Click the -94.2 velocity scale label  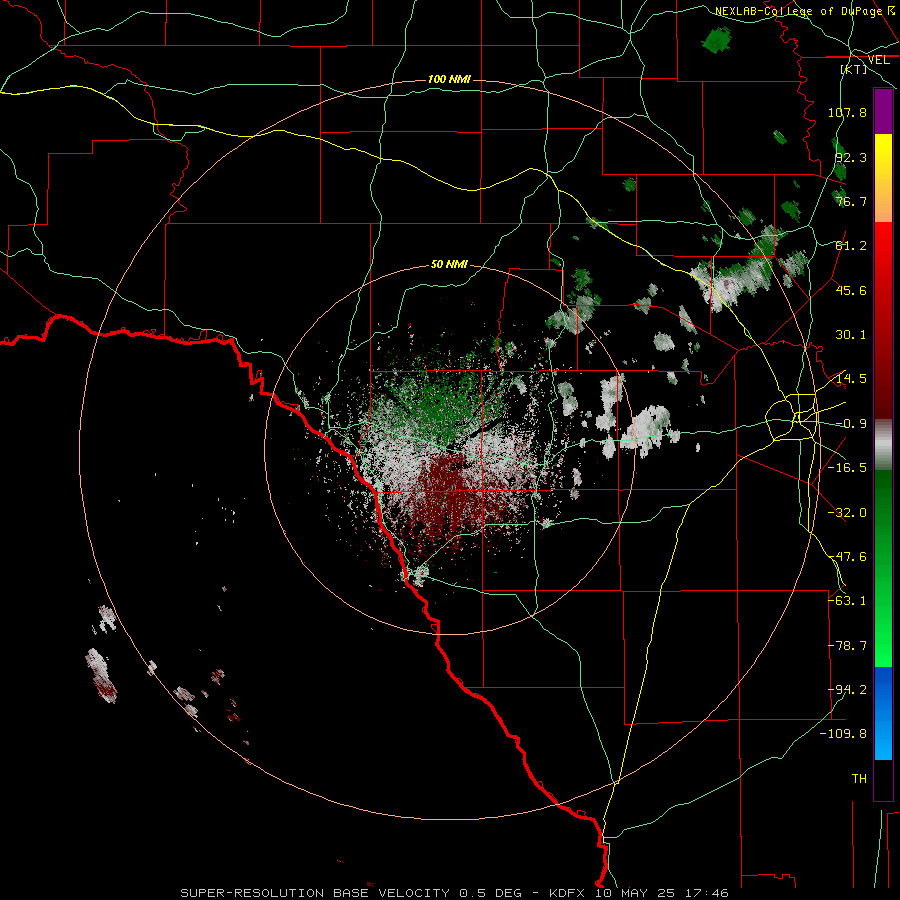(847, 690)
